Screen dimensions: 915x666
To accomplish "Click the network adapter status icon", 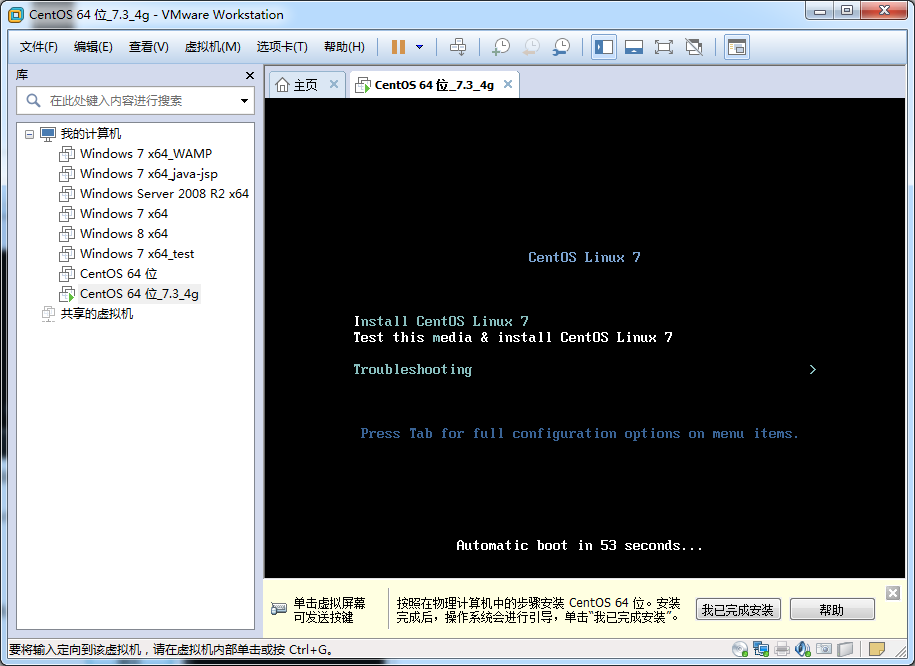I will click(761, 648).
